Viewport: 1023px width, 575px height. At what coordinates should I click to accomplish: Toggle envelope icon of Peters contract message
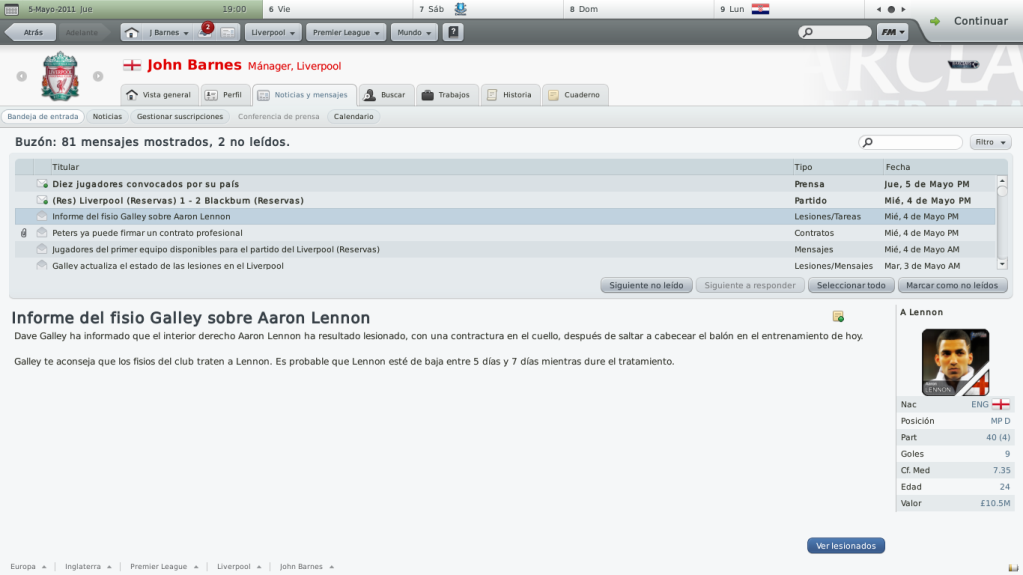tap(42, 233)
